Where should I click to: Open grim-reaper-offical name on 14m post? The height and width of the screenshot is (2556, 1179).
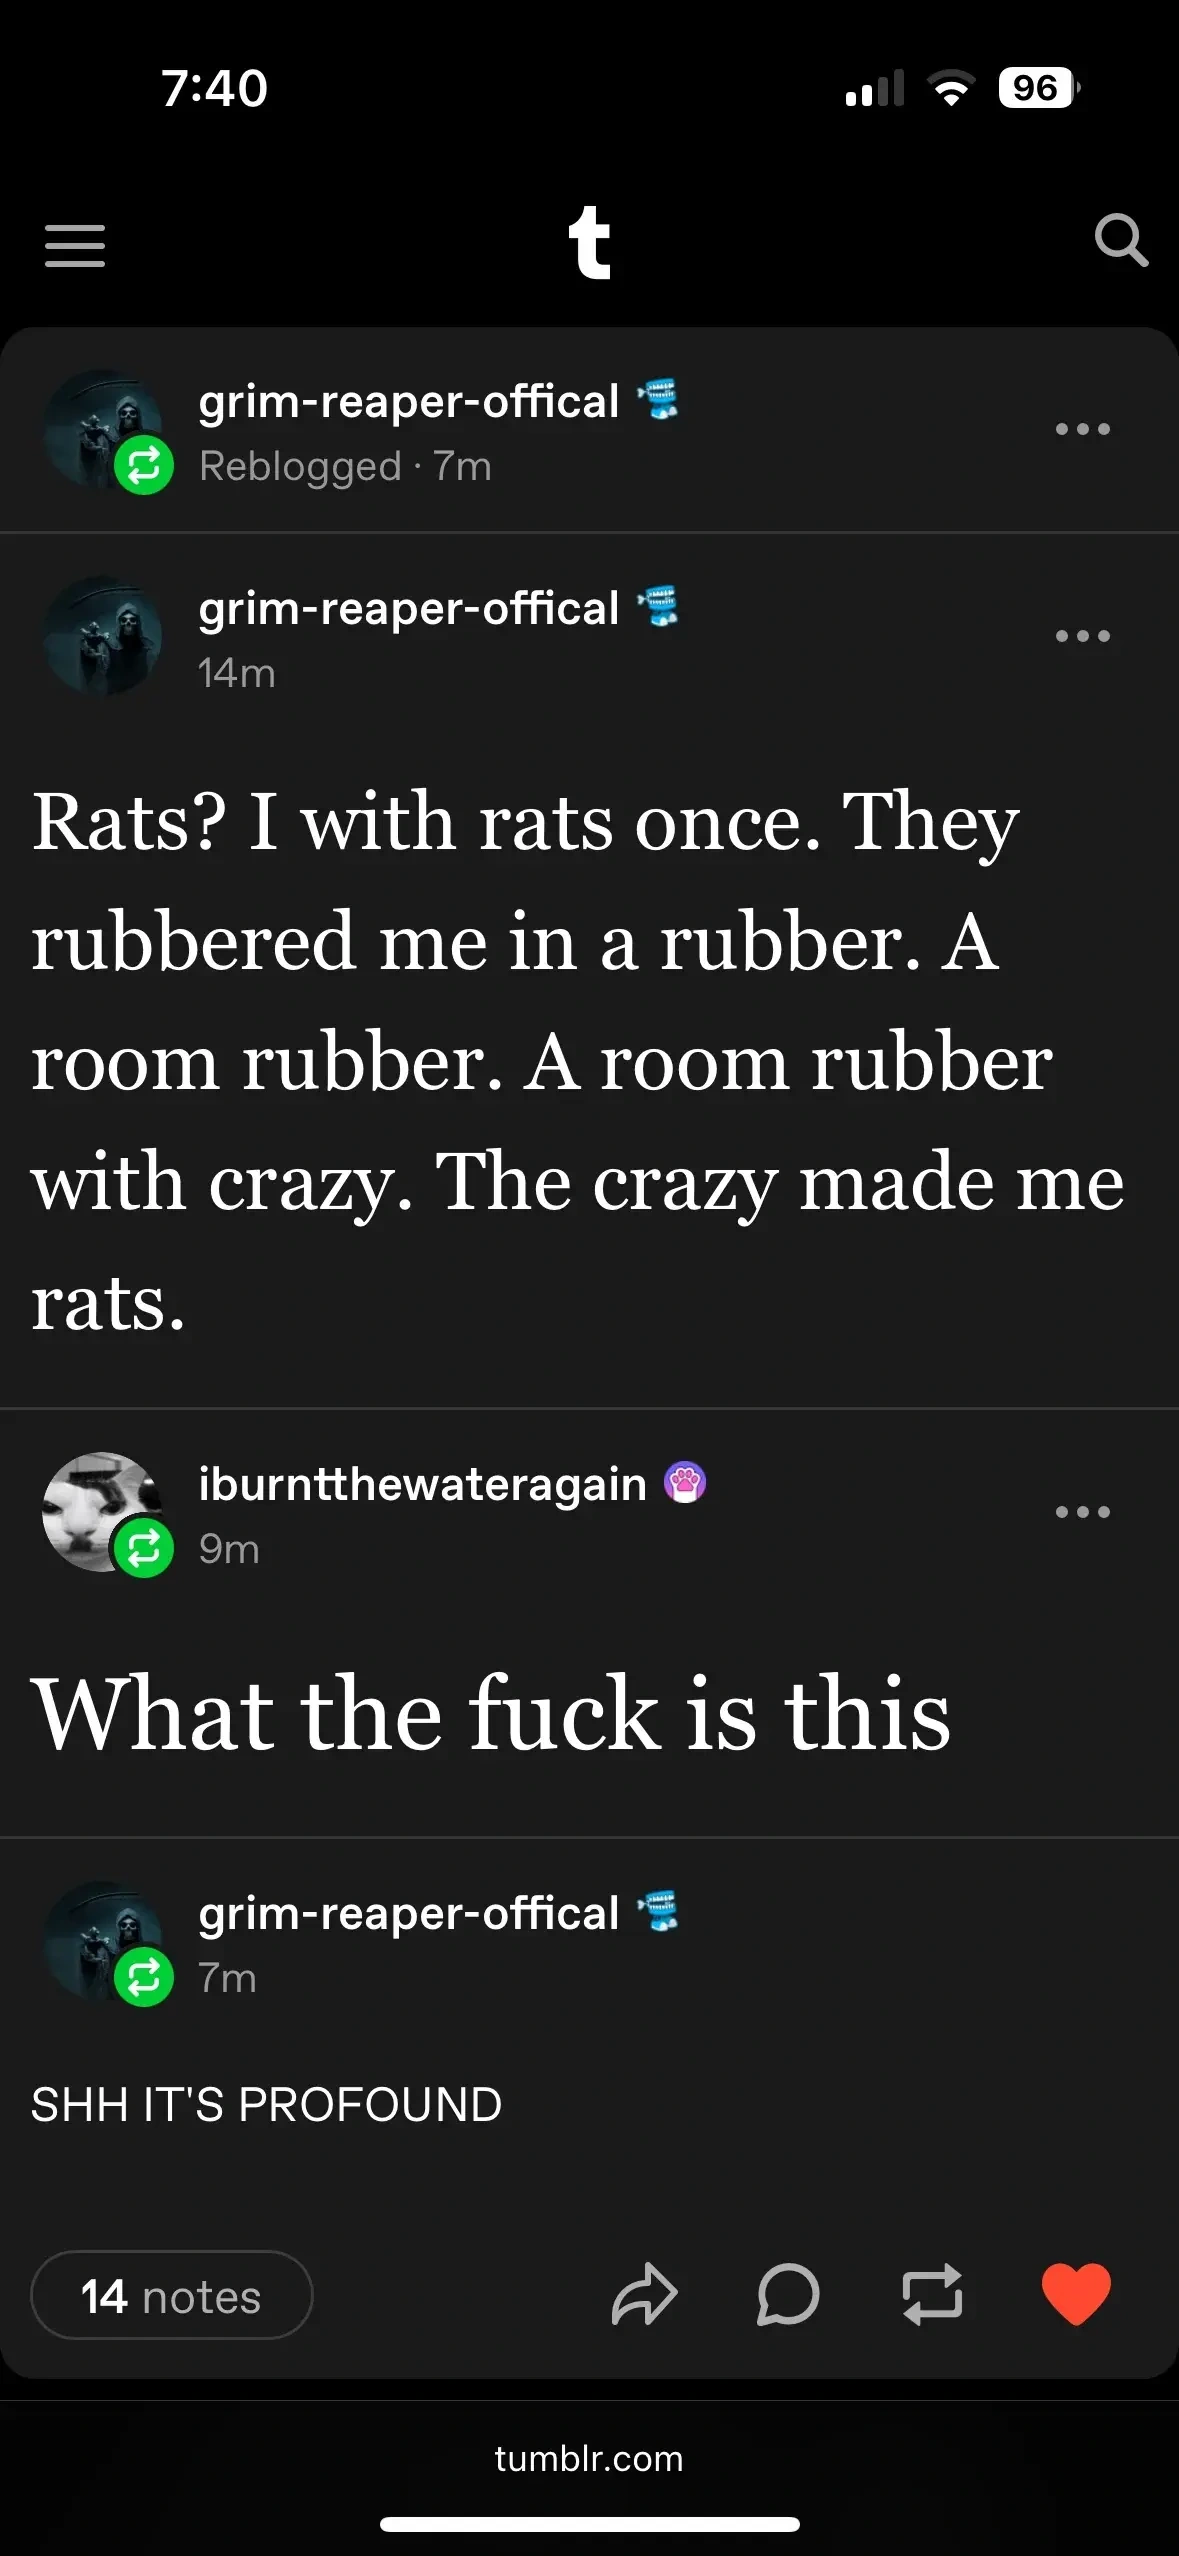pos(408,608)
